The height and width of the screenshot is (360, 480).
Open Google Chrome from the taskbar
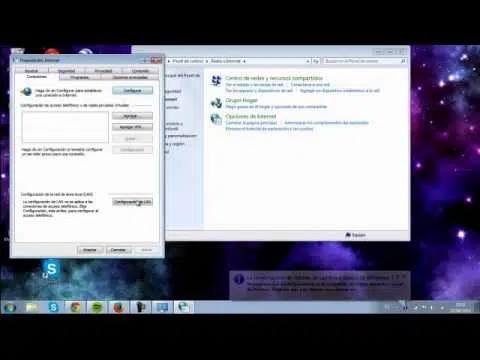click(x=75, y=307)
